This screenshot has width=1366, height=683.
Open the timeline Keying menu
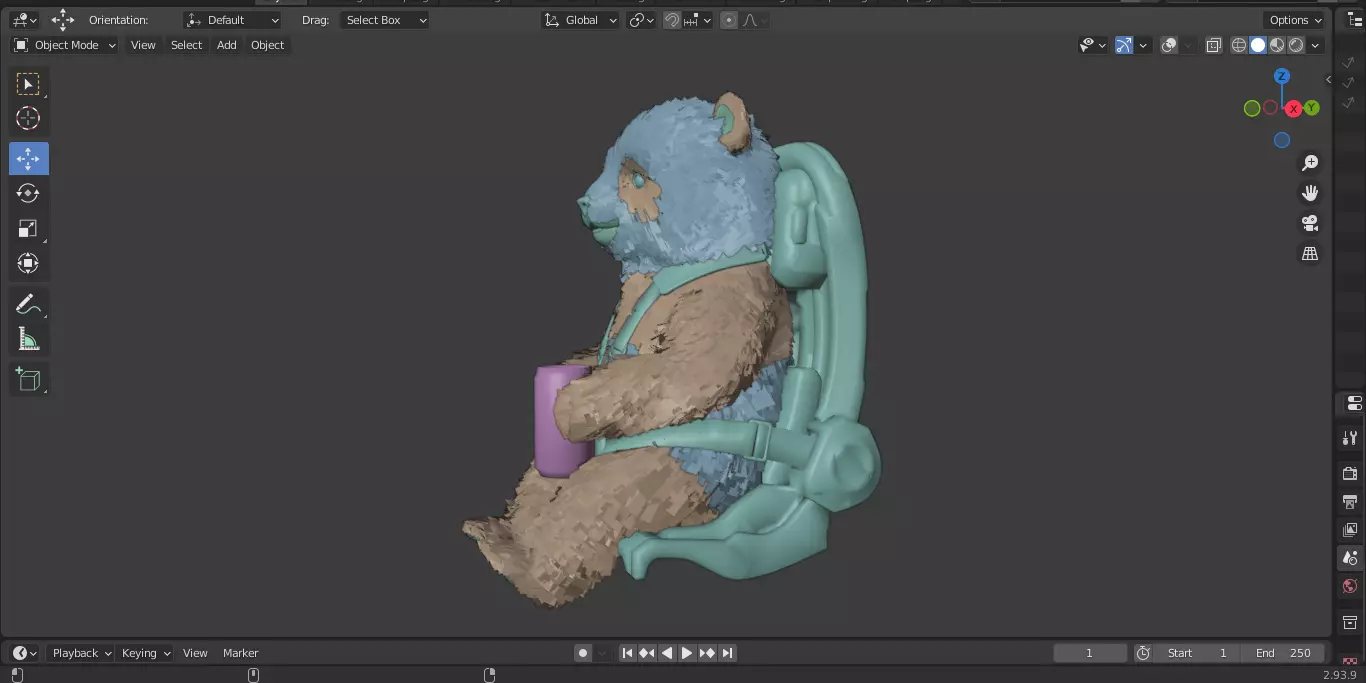pos(145,653)
